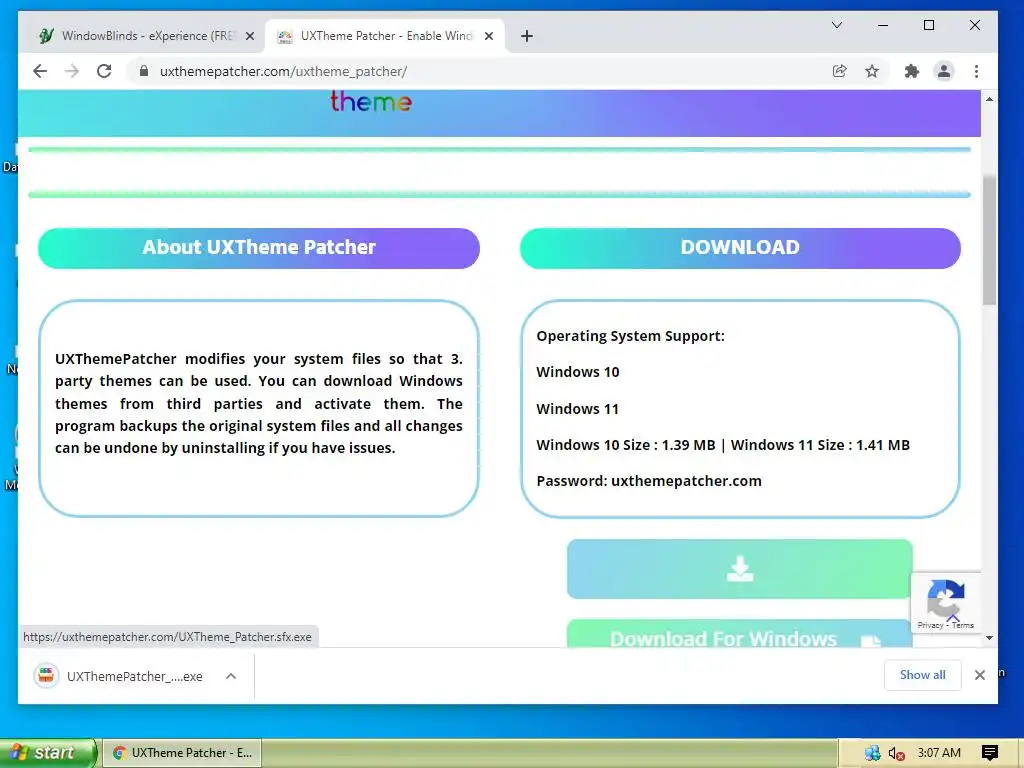Click the address bar URL field
The image size is (1024, 768).
(x=483, y=71)
